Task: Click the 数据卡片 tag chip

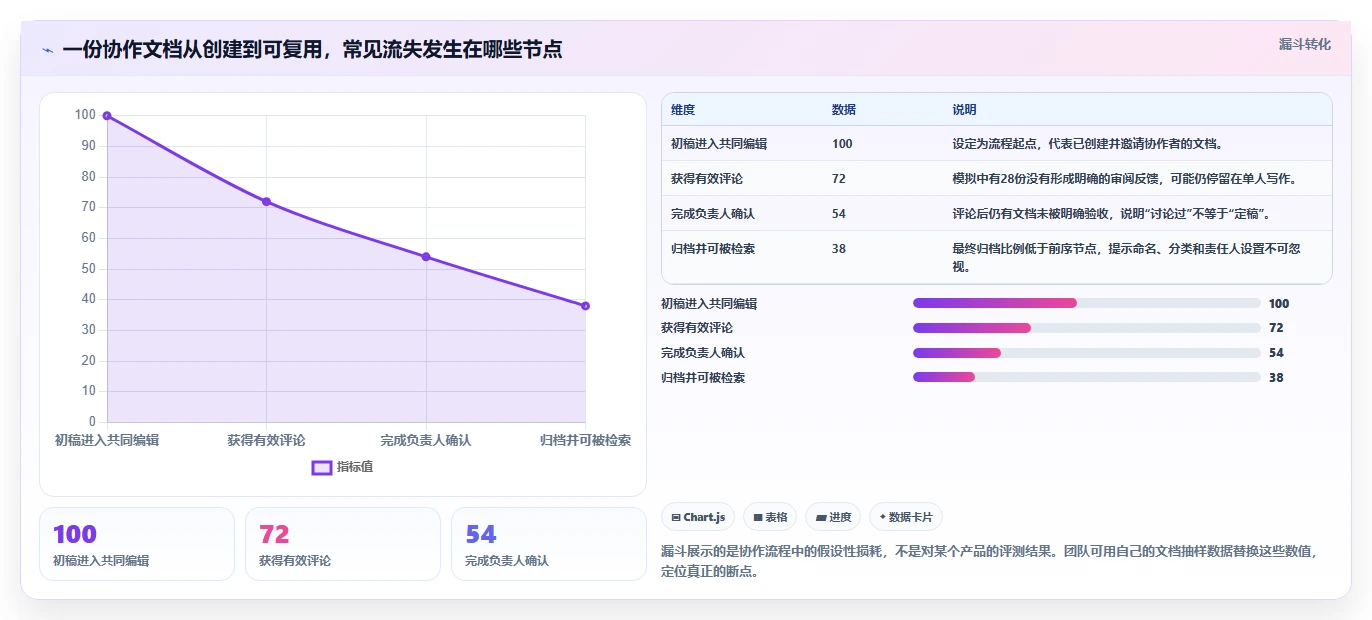Action: coord(906,517)
